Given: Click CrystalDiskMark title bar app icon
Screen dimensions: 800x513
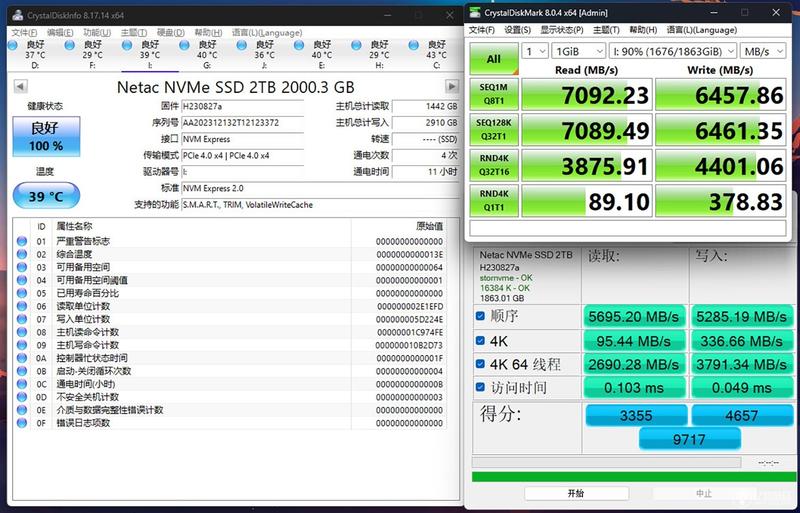Looking at the screenshot, I should click(x=475, y=12).
